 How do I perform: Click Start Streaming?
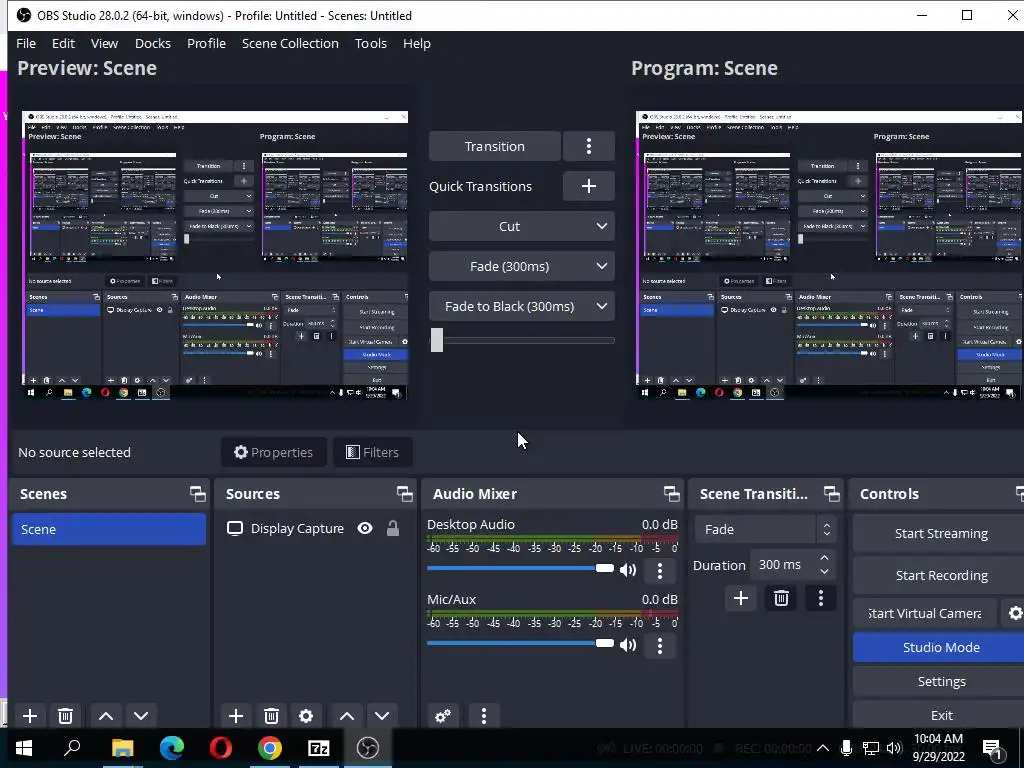(x=941, y=534)
